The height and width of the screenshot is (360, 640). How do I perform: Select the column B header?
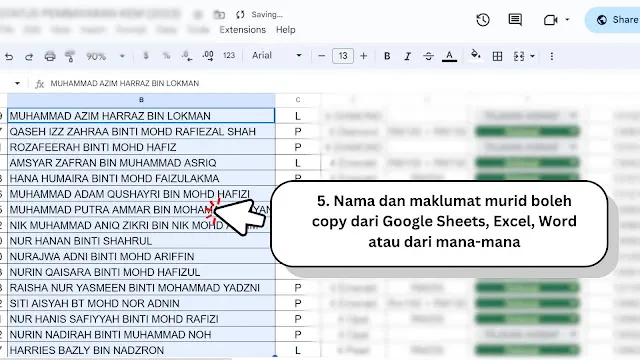[141, 100]
